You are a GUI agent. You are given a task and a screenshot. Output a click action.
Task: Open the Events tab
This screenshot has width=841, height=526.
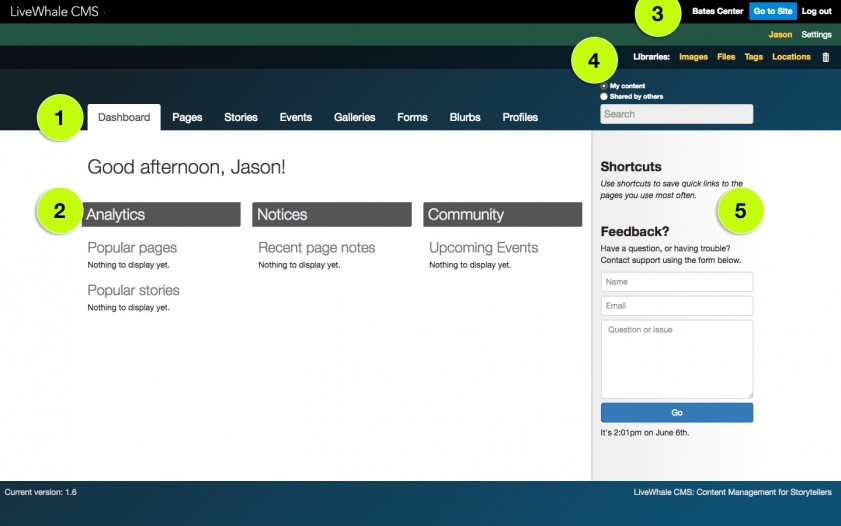tap(296, 117)
